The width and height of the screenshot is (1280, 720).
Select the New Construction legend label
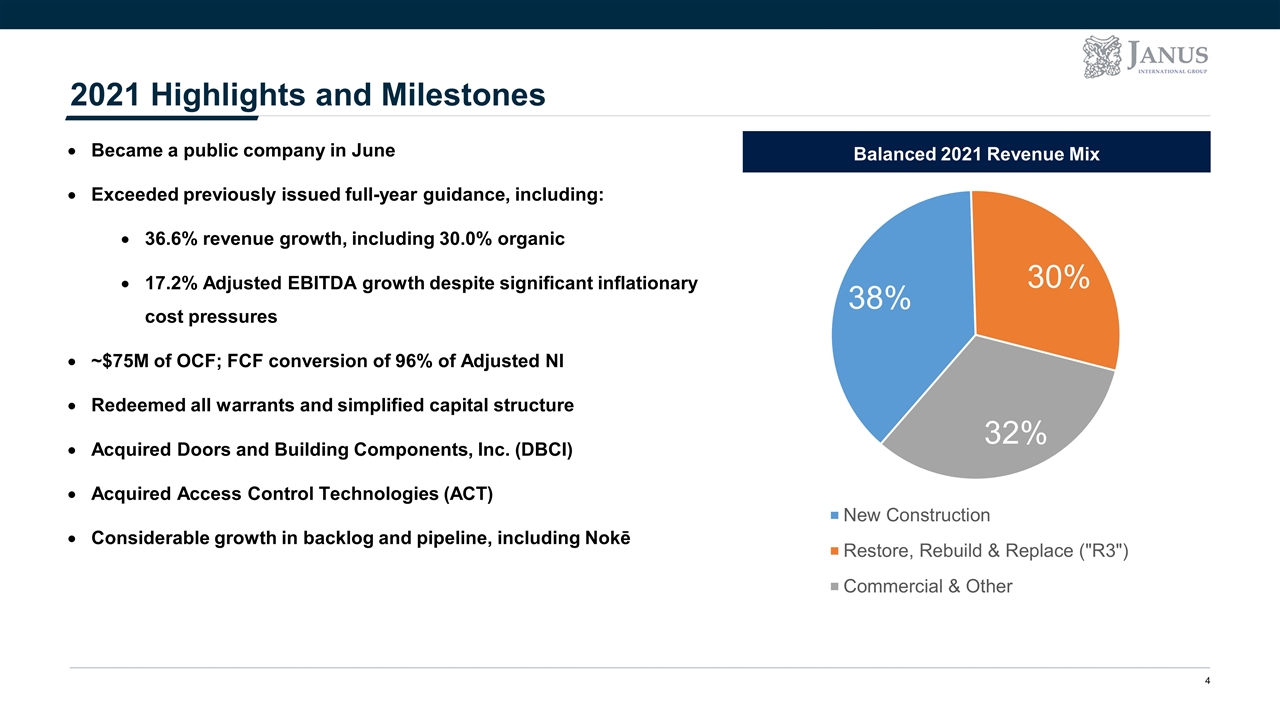(x=917, y=515)
